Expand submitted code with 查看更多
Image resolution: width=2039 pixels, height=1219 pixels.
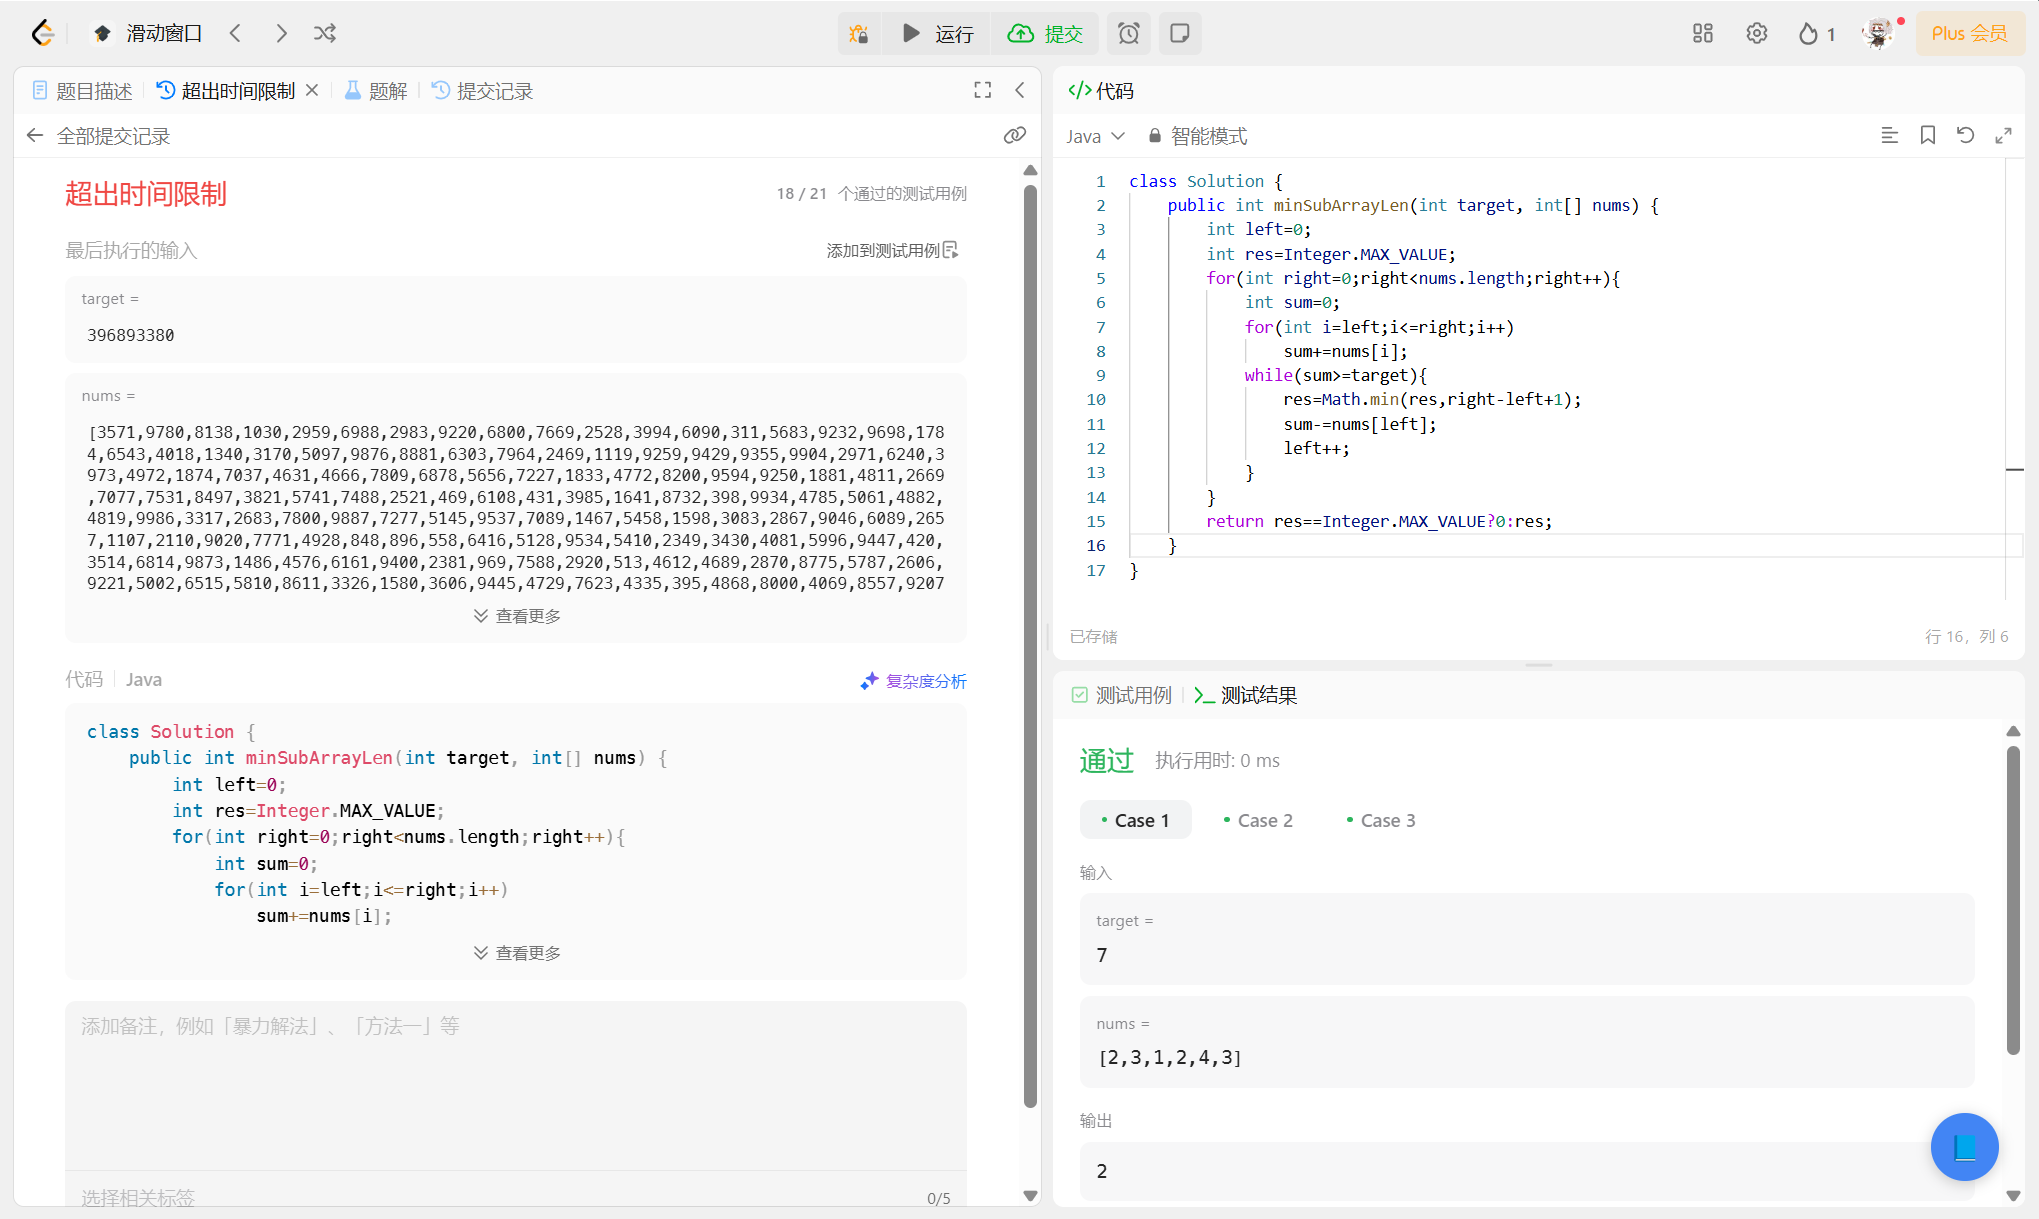(517, 953)
